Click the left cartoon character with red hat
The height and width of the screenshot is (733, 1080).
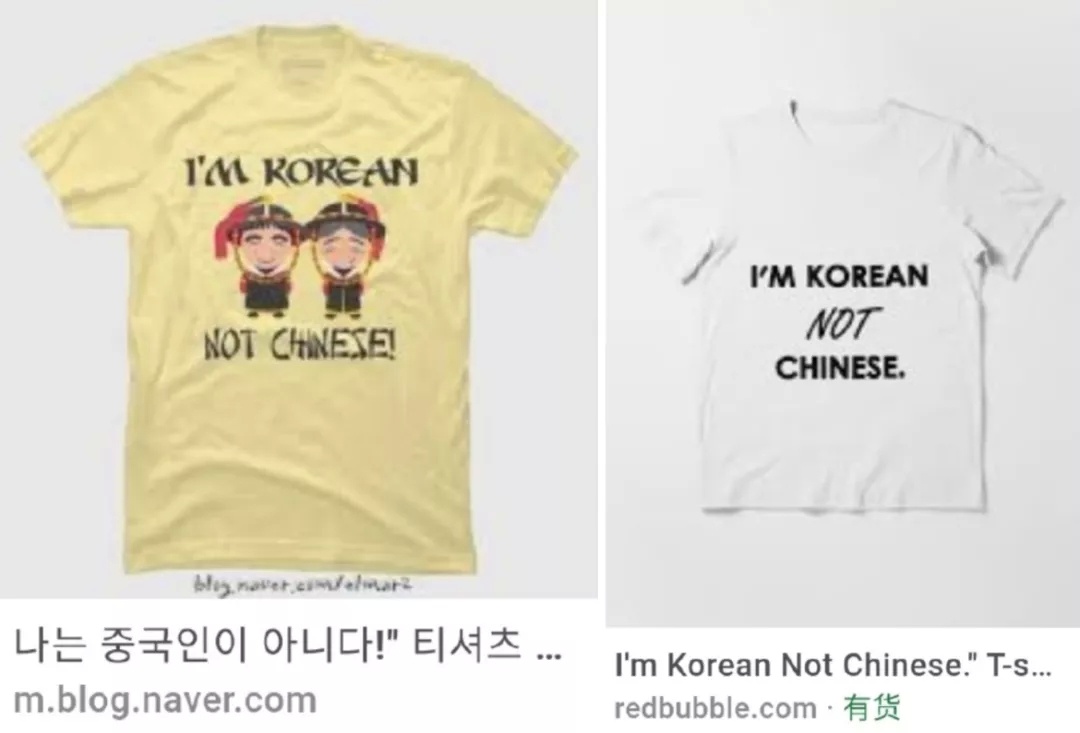(258, 258)
